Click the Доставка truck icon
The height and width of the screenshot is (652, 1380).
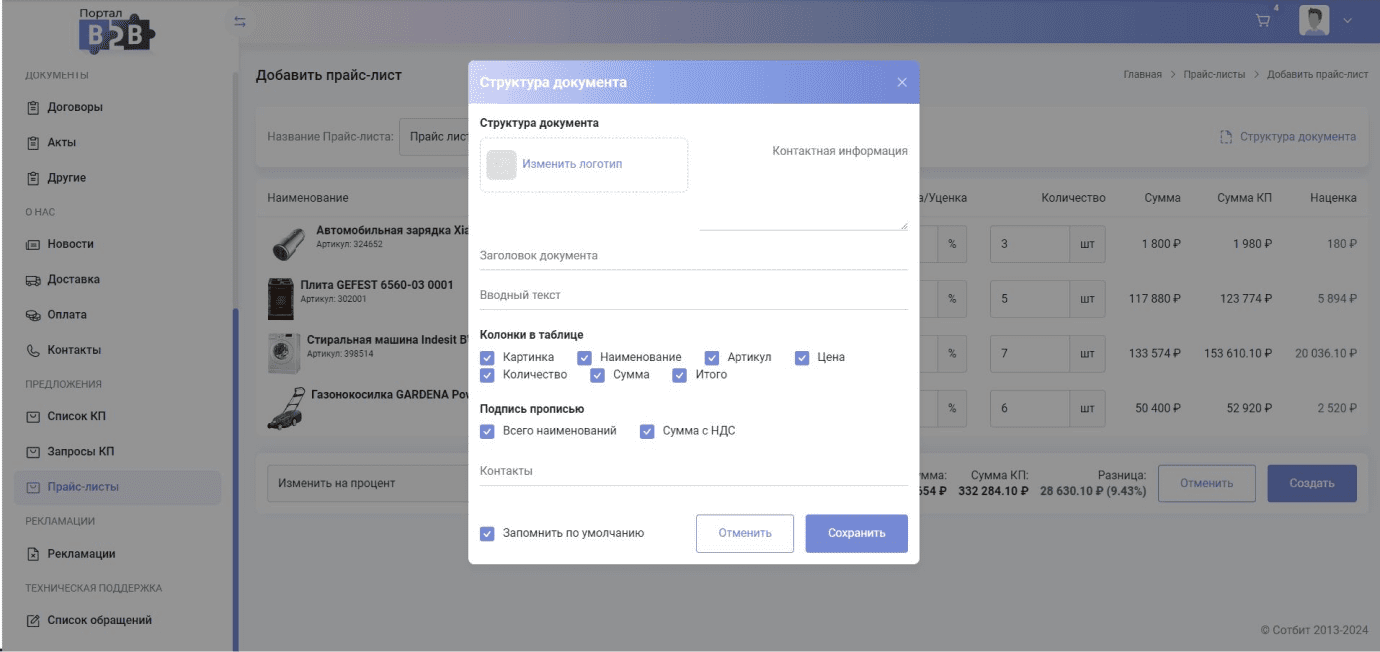33,280
